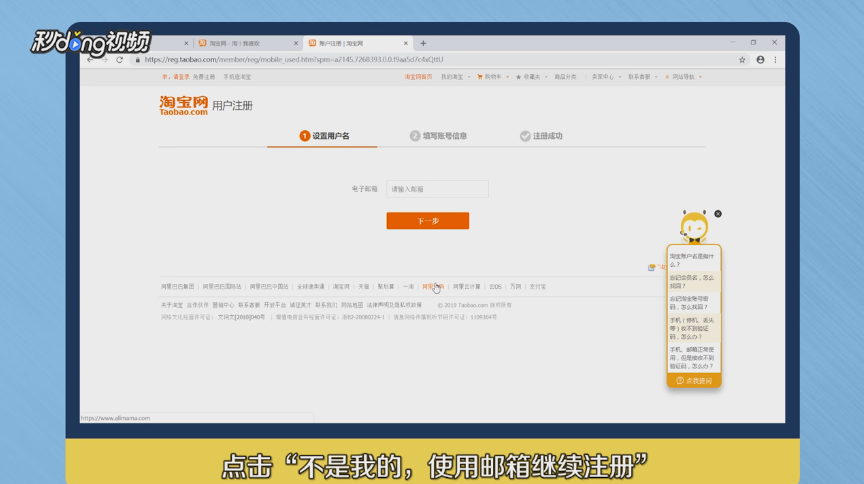Open help item 忘记会员名，怎么找回?
The image size is (864, 484).
click(x=692, y=282)
